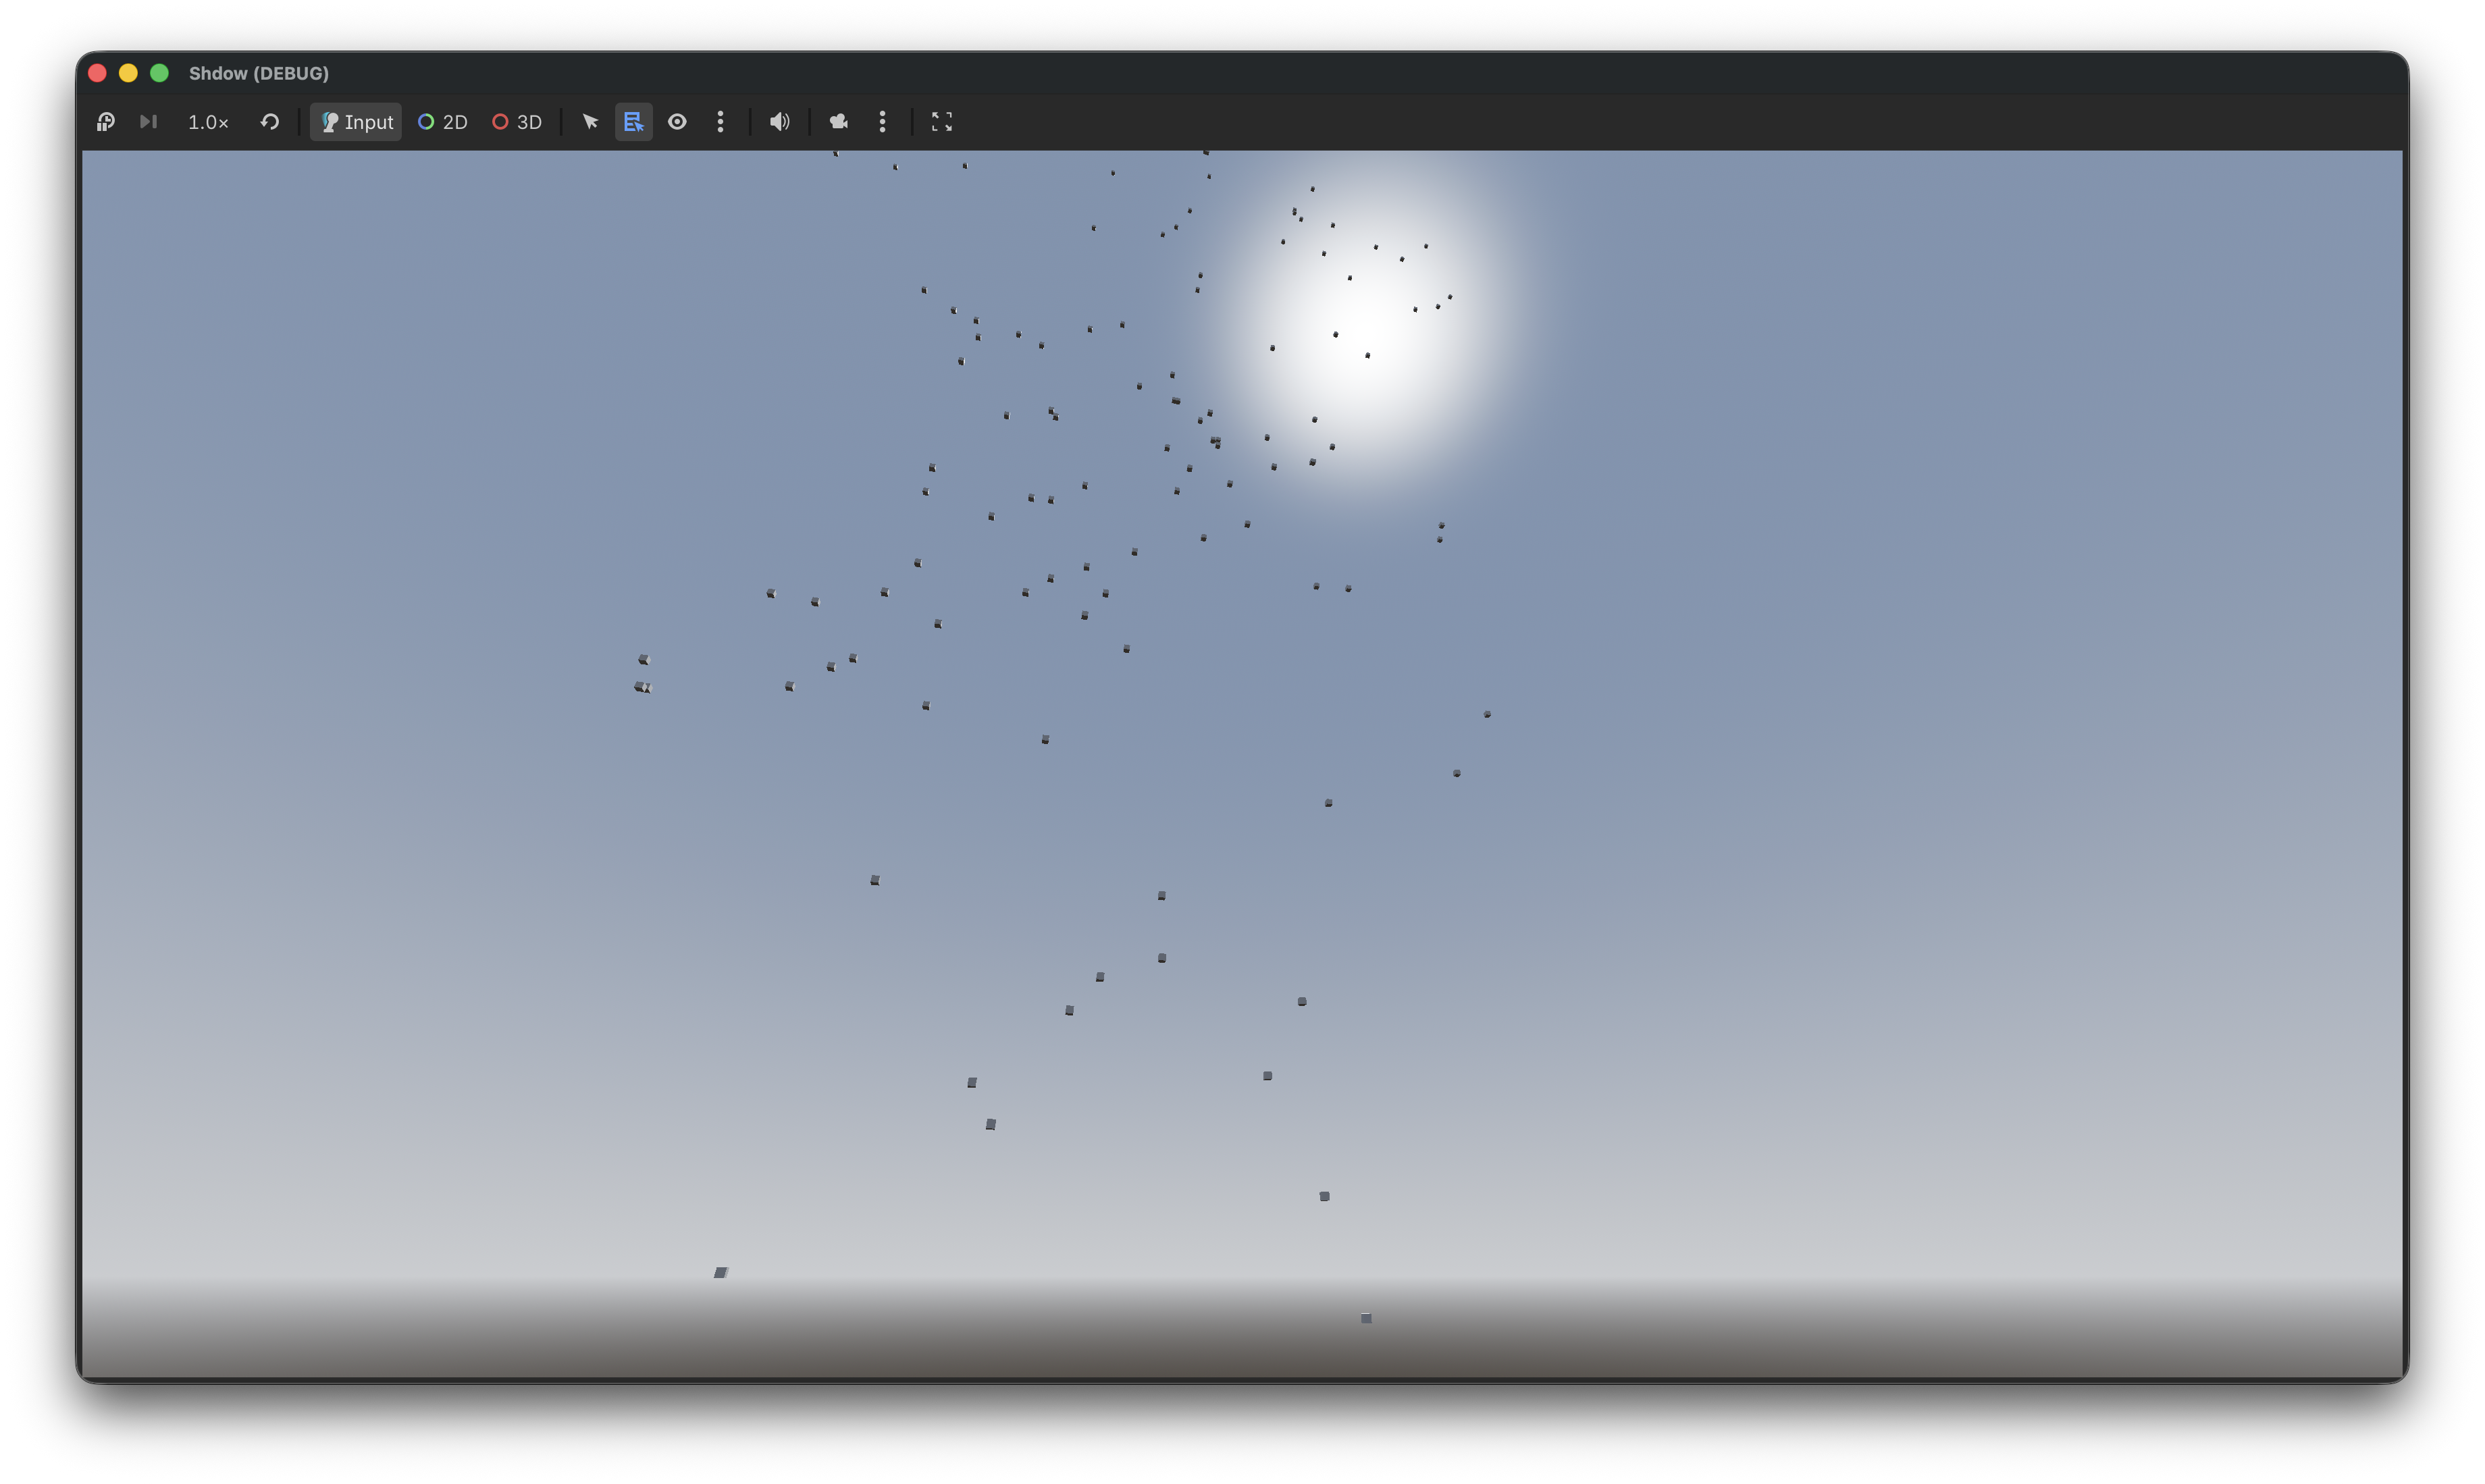Click the green zoom window button
Image resolution: width=2485 pixels, height=1484 pixels.
(159, 73)
